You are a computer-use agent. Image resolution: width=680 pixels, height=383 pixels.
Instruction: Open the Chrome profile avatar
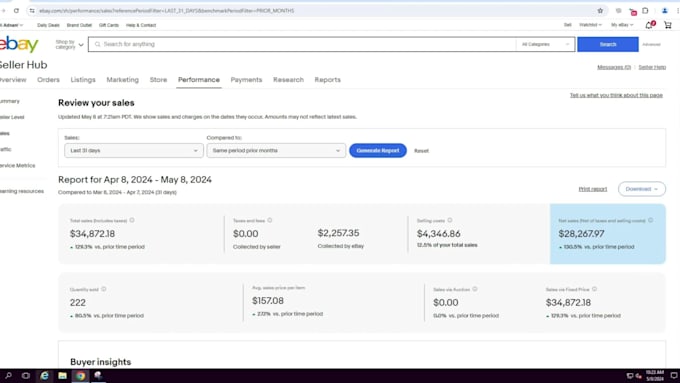tap(665, 11)
